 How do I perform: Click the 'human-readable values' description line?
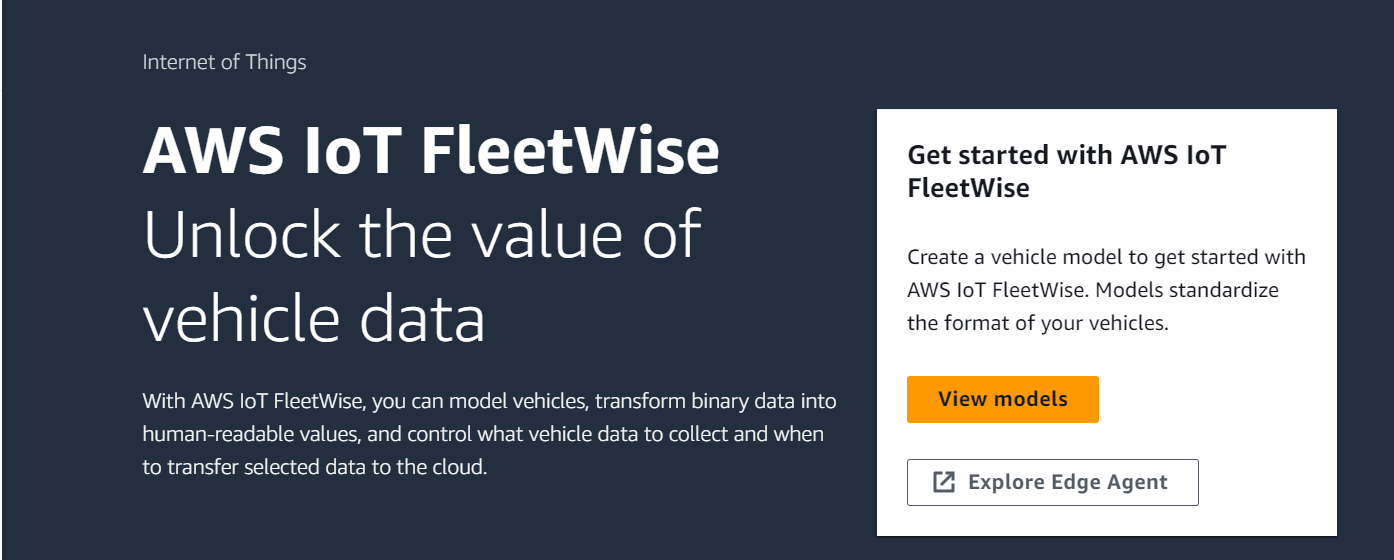pyautogui.click(x=240, y=435)
